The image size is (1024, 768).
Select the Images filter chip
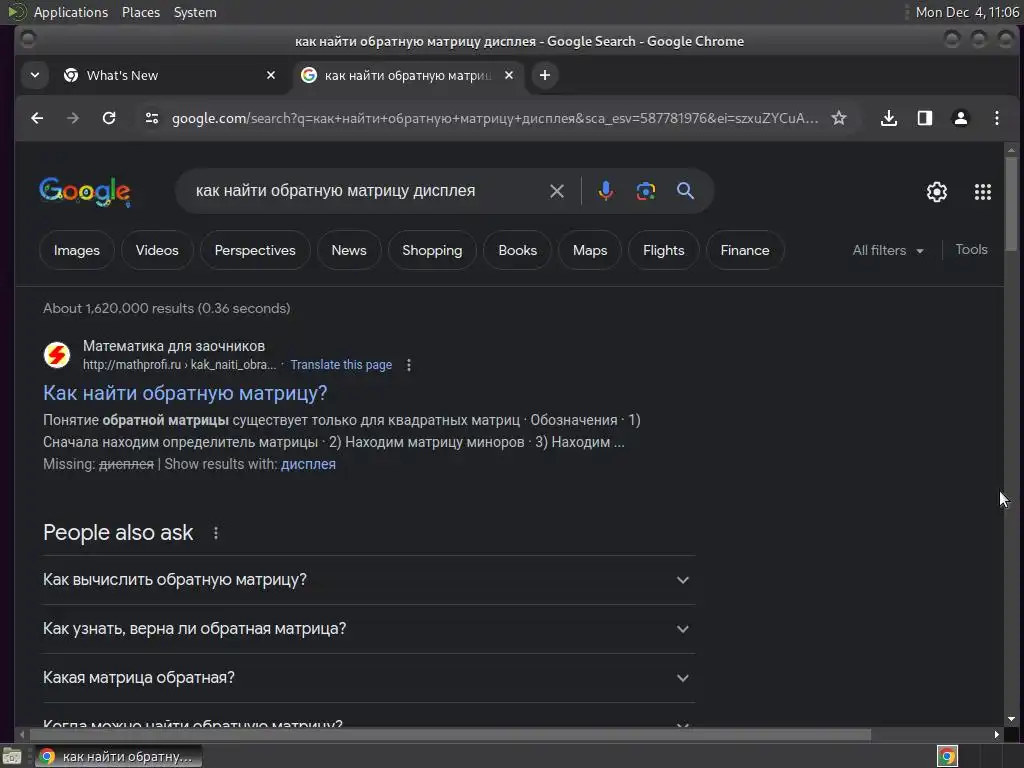[76, 250]
